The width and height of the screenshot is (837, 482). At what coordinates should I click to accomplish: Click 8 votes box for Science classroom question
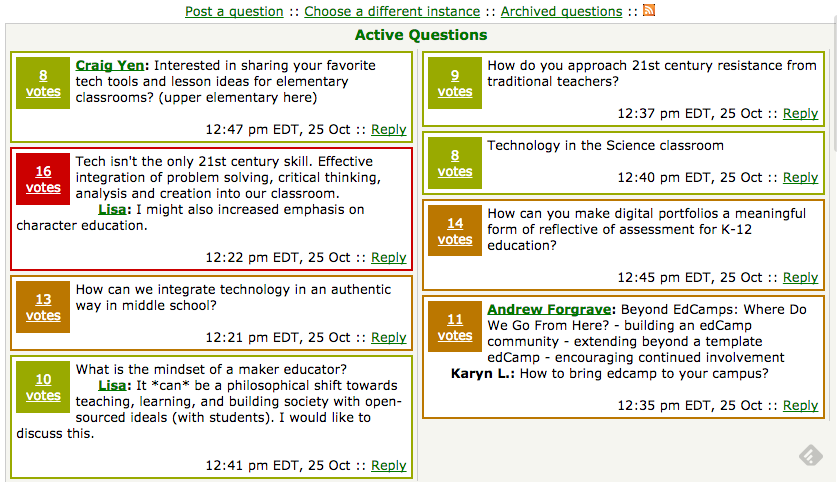point(455,163)
